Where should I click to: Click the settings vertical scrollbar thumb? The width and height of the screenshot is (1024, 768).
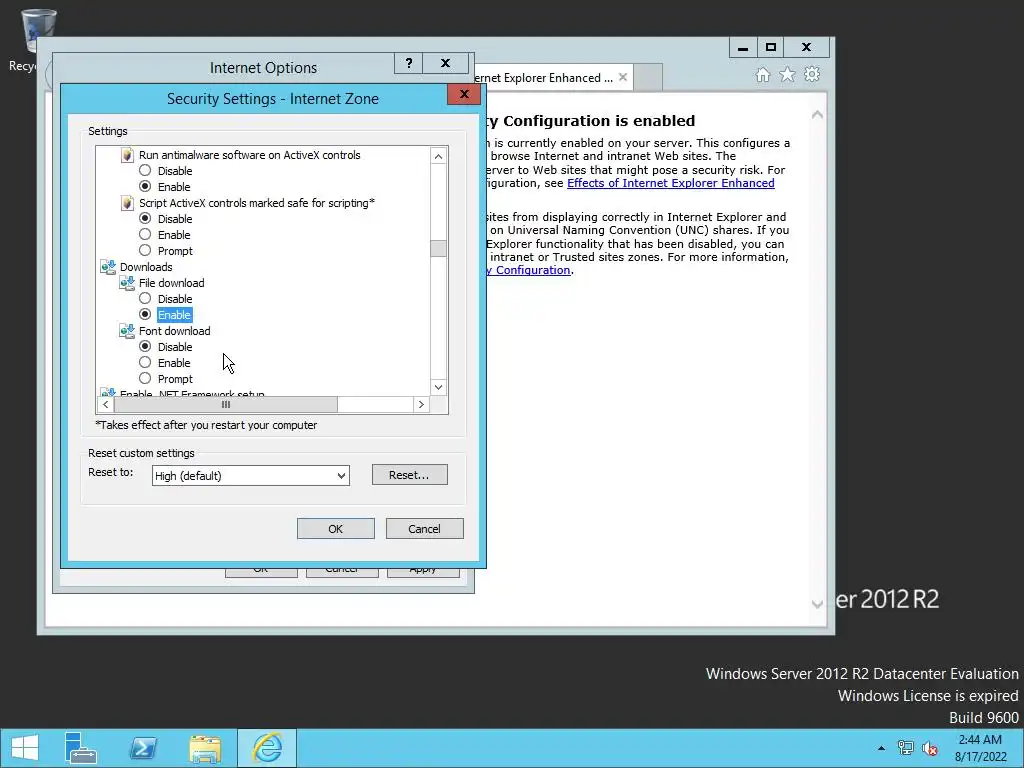coord(438,249)
